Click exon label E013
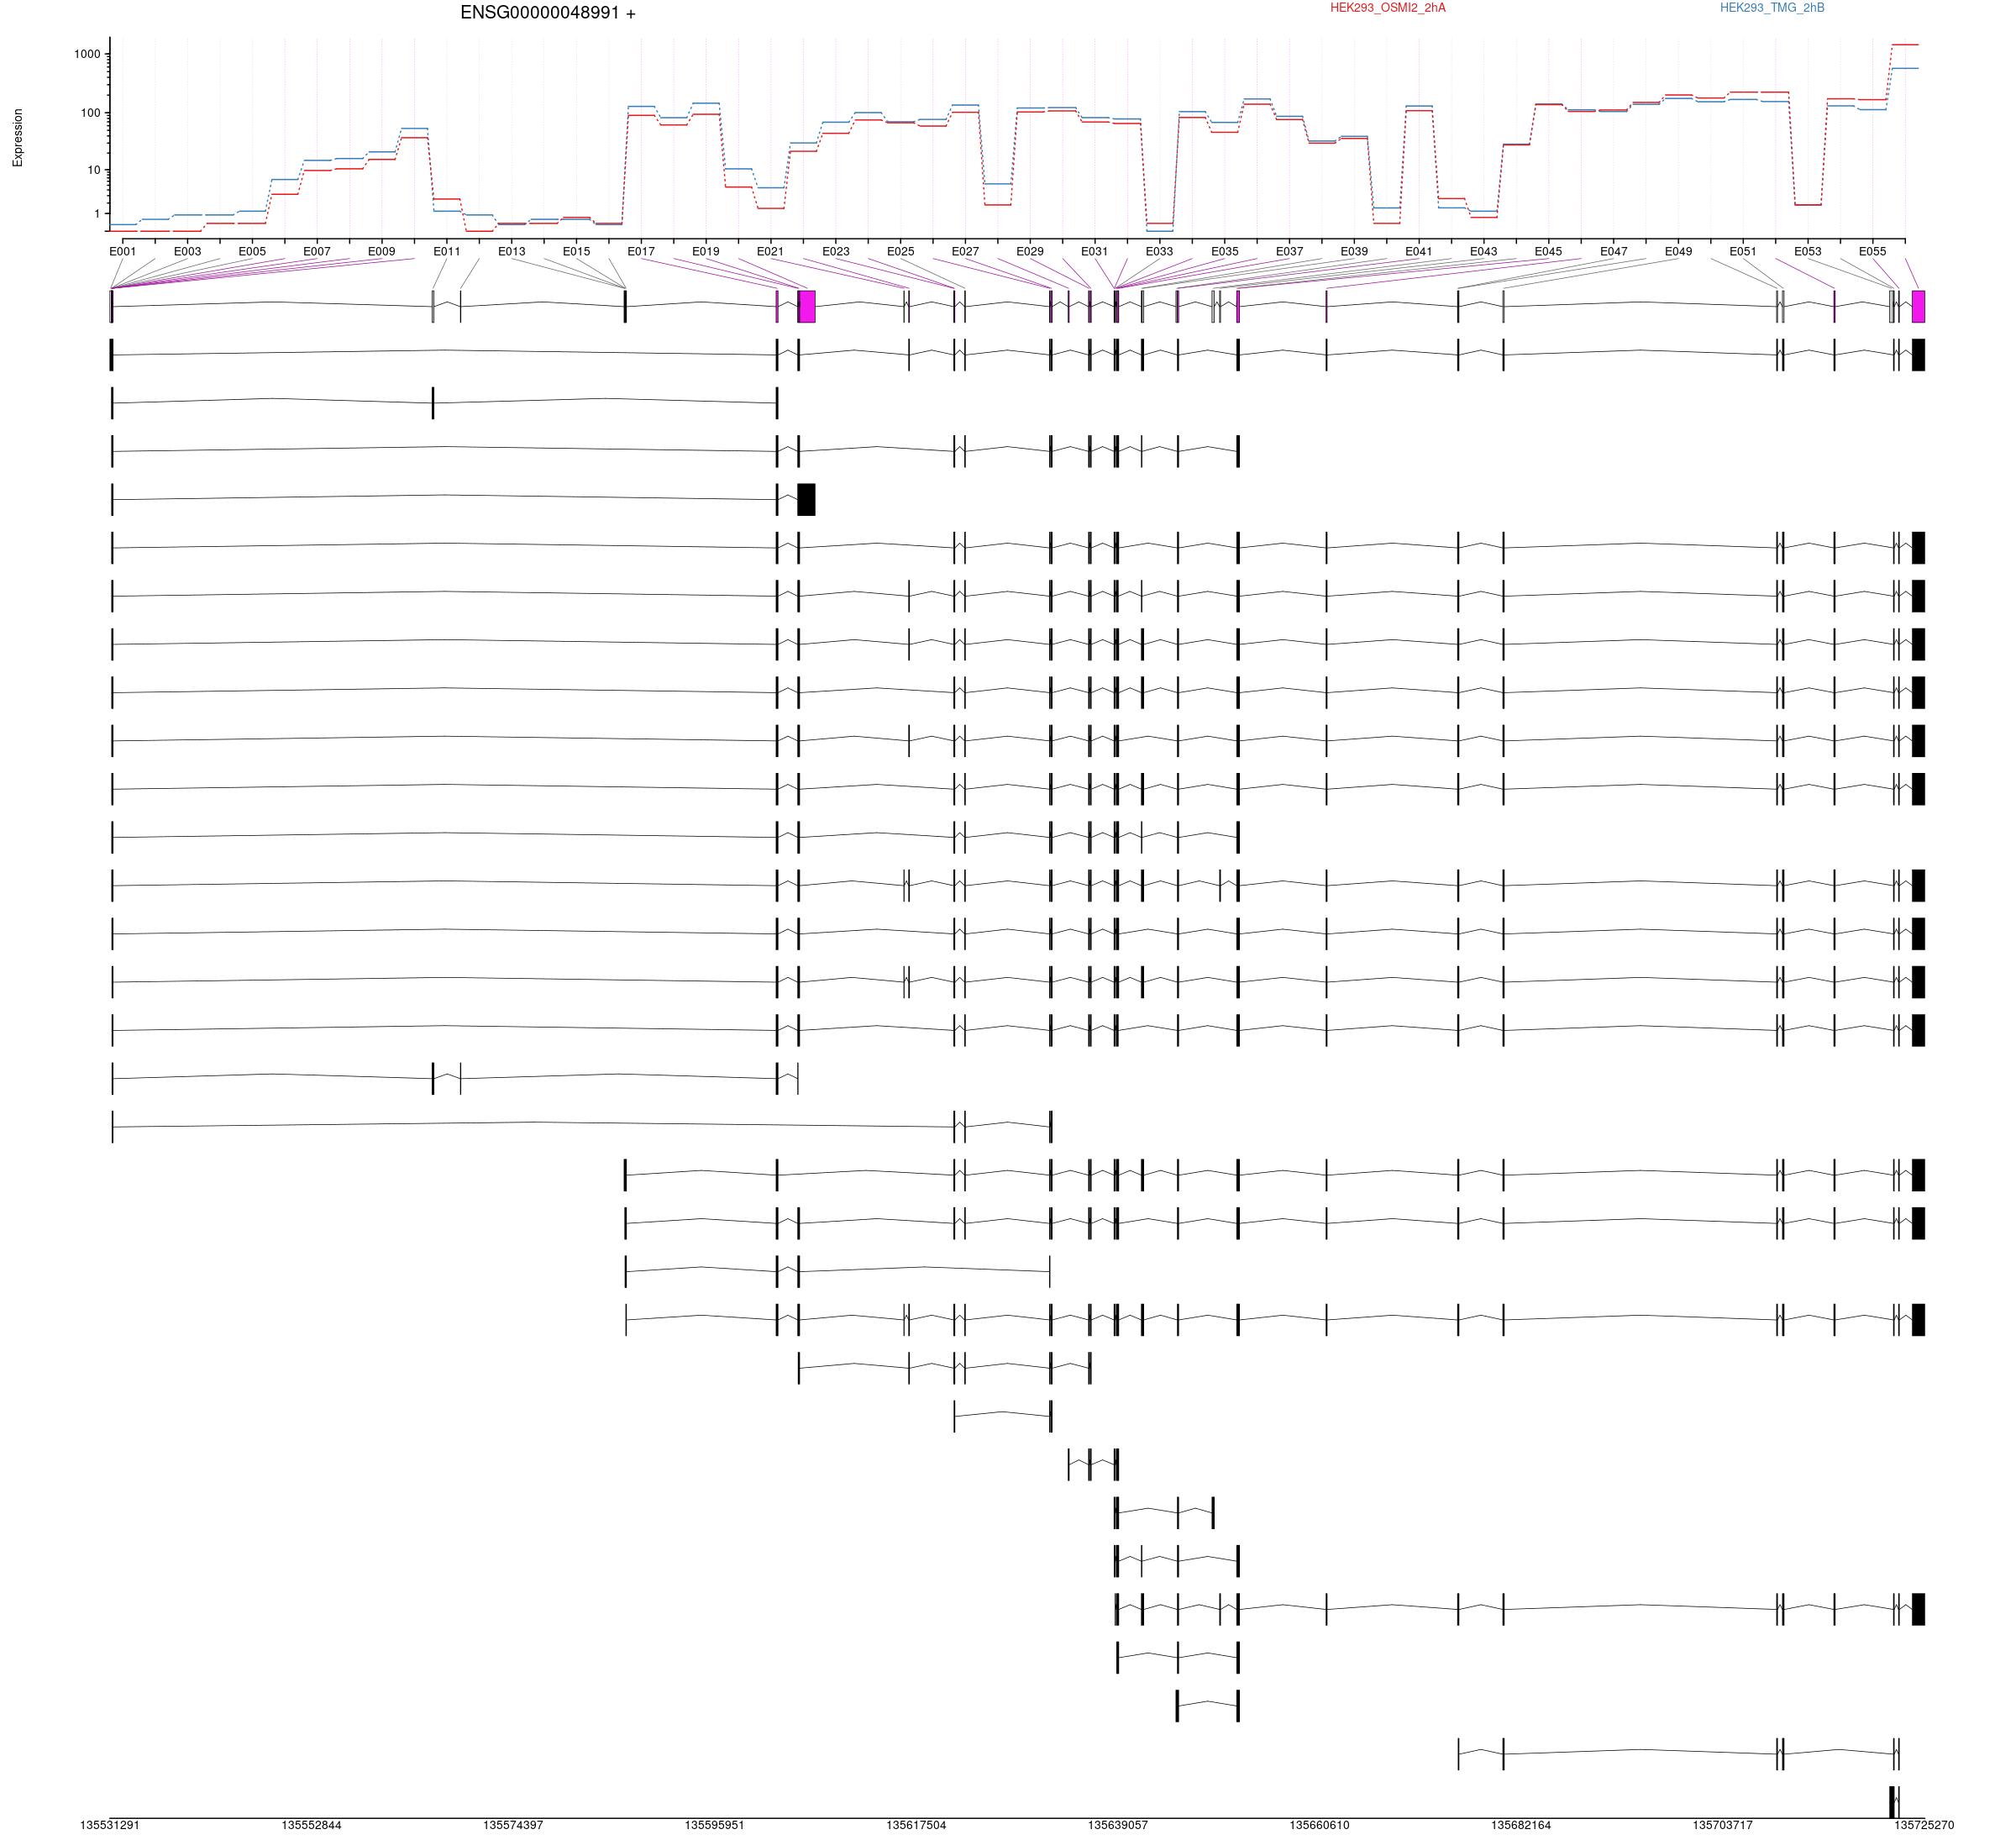This screenshot has height=1840, width=2016. [512, 252]
